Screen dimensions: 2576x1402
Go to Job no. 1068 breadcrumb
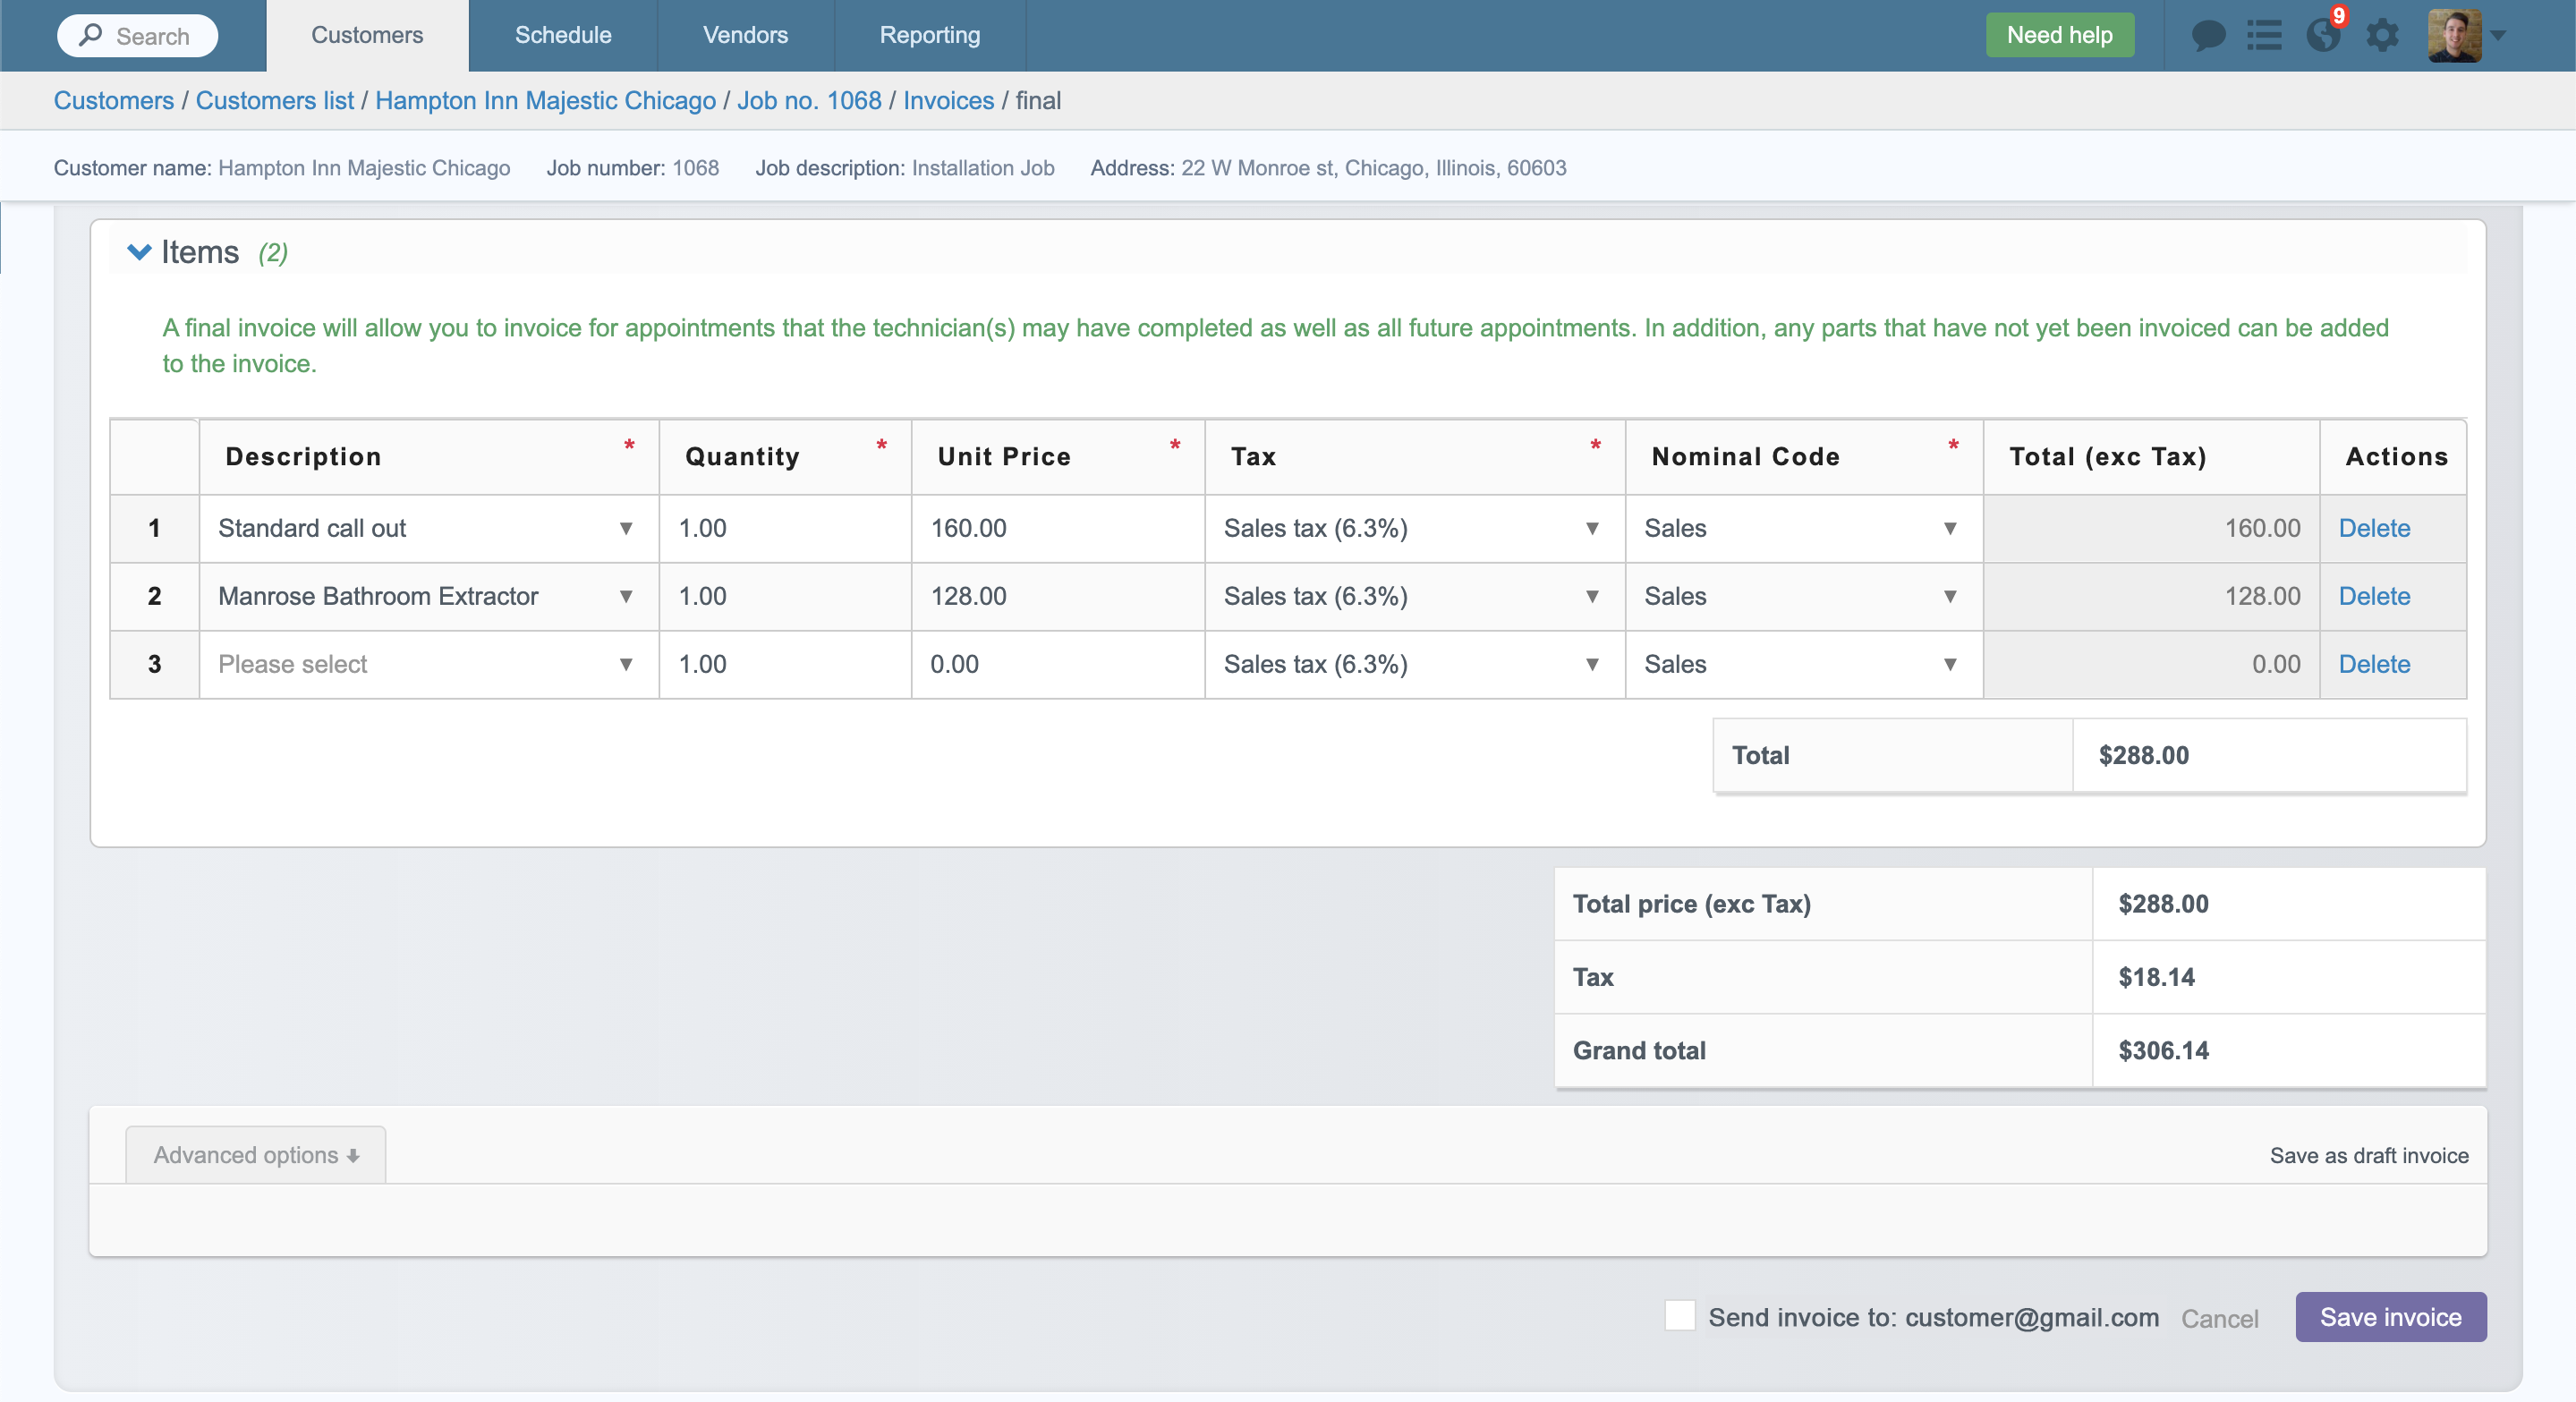pos(809,101)
